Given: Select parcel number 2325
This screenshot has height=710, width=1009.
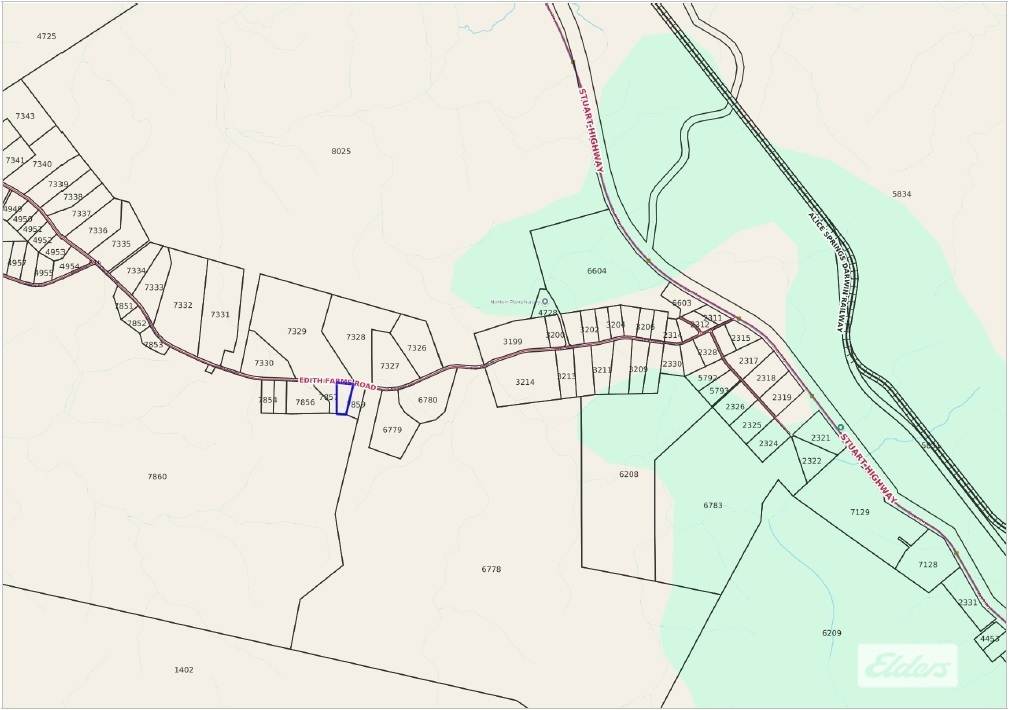Looking at the screenshot, I should click(752, 425).
